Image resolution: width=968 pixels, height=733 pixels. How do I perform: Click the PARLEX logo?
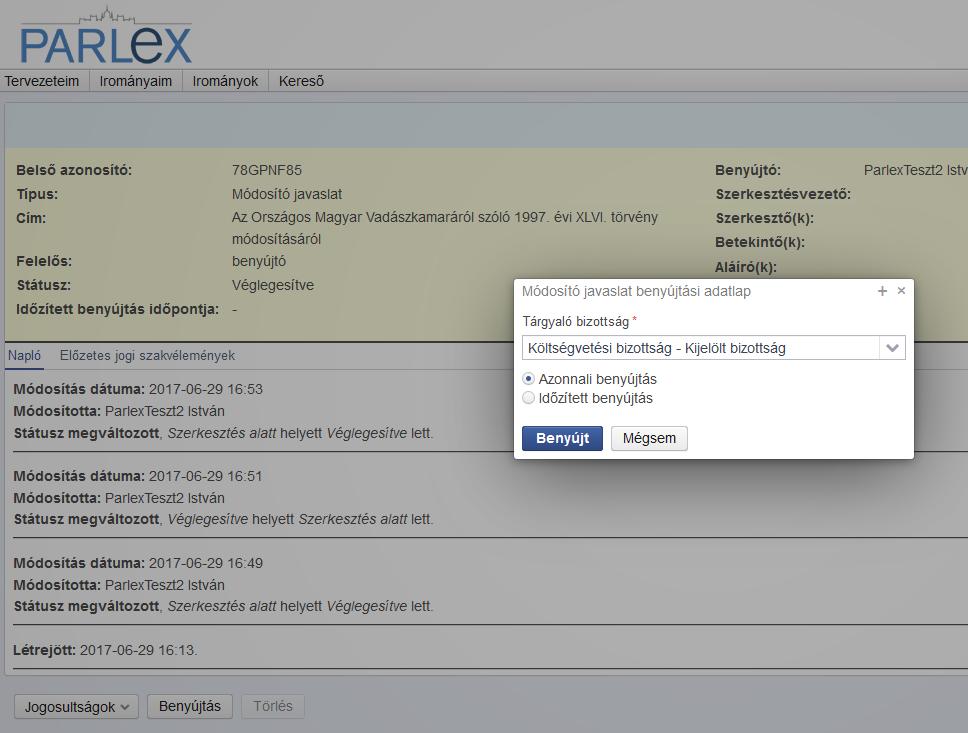(x=106, y=36)
